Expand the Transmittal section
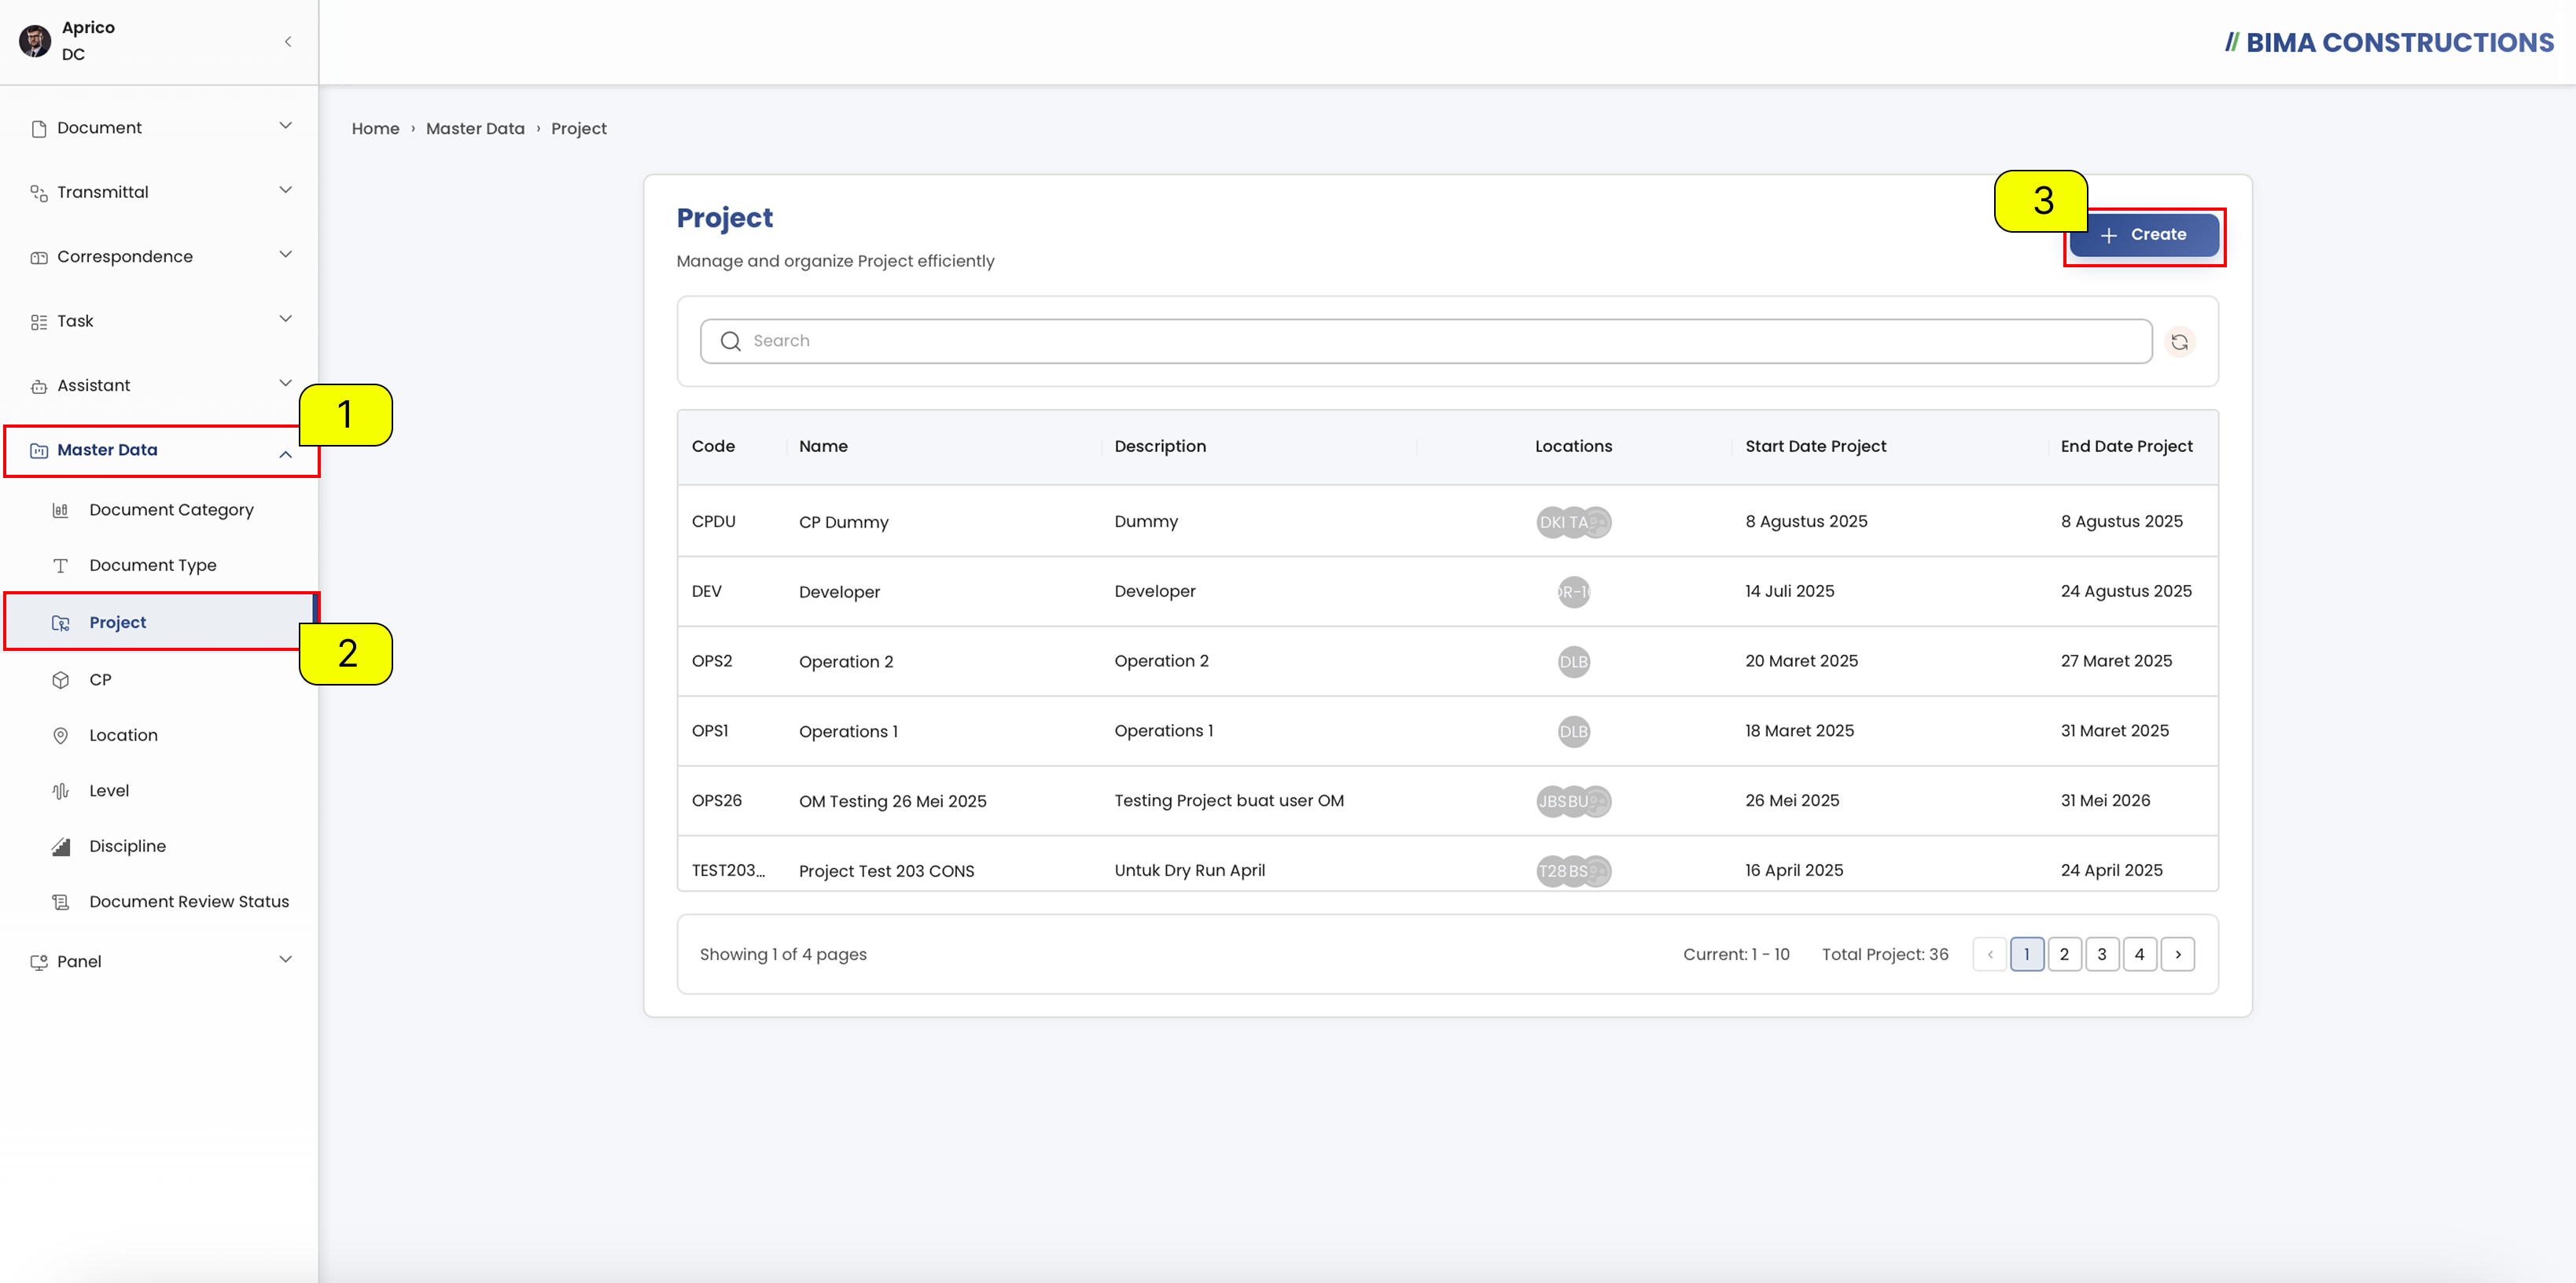 pyautogui.click(x=160, y=192)
